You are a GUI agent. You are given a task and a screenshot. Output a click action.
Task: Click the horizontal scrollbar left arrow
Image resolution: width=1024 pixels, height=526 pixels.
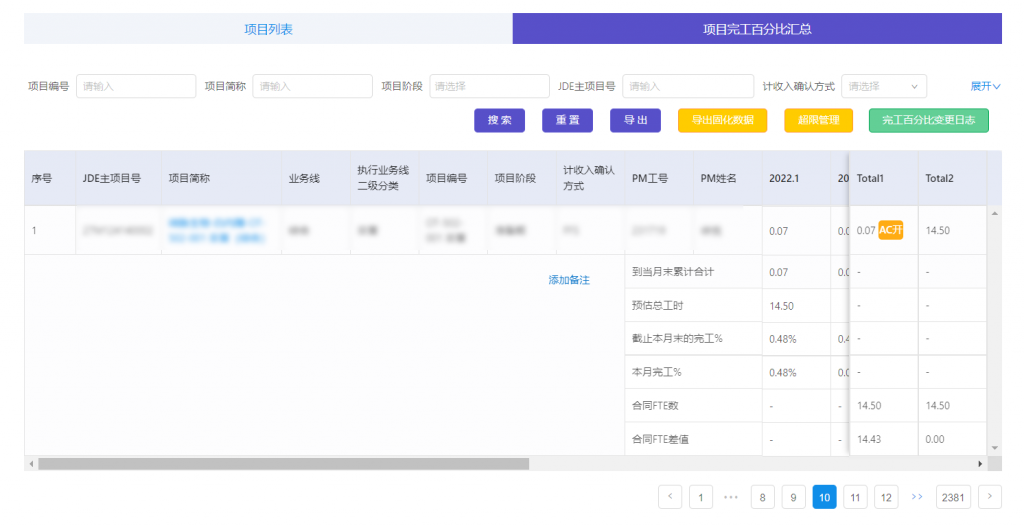(x=31, y=464)
